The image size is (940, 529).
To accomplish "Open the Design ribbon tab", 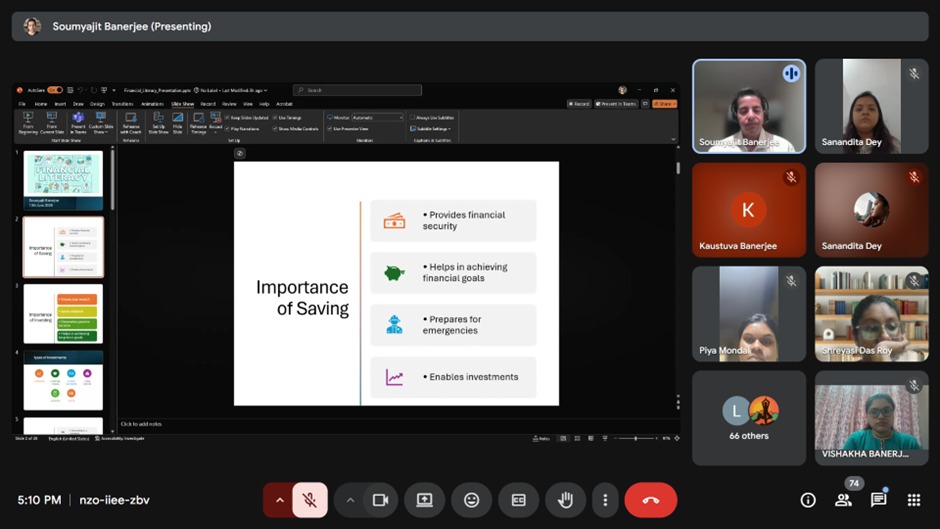I will coord(97,104).
